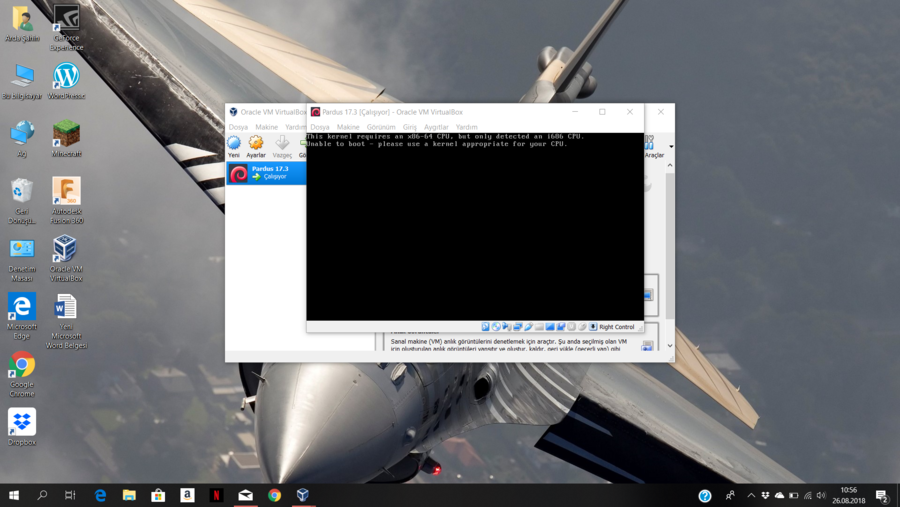
Task: Click inside the black VM console screen
Action: click(475, 226)
